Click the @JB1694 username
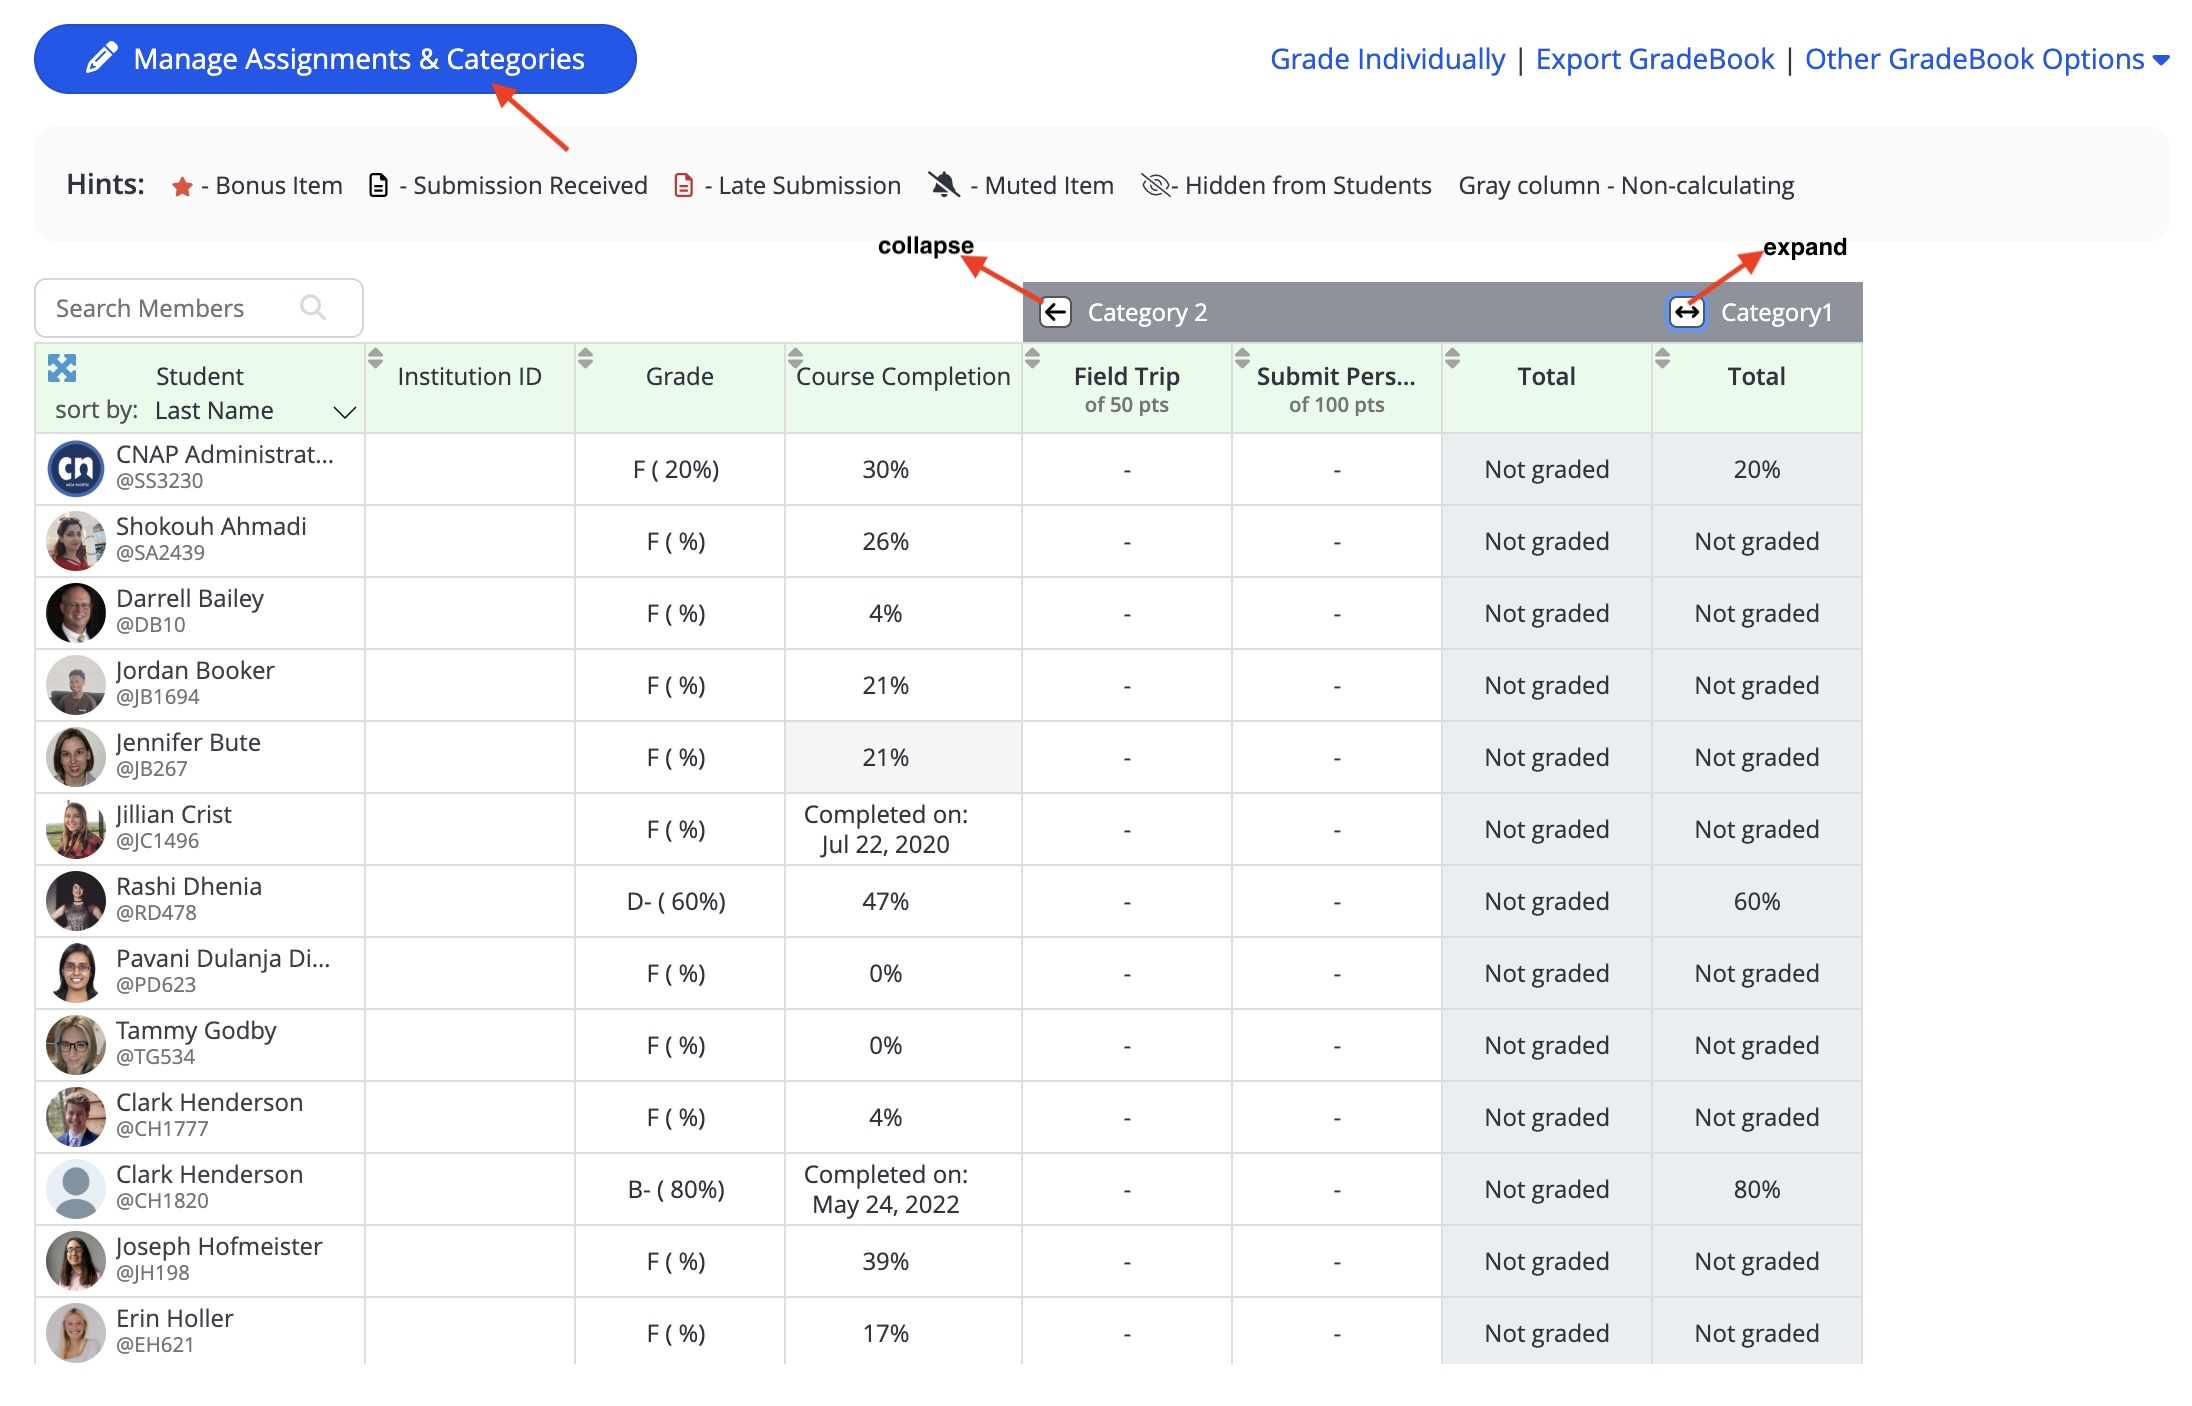The height and width of the screenshot is (1406, 2192). (158, 697)
